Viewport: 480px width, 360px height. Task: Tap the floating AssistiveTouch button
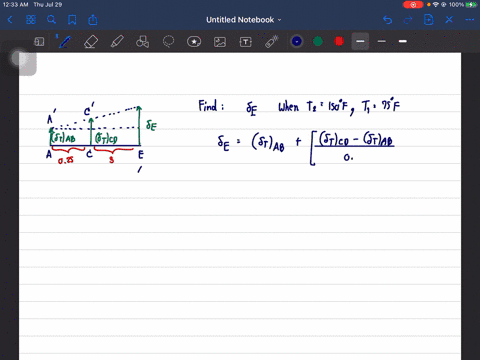19,59
